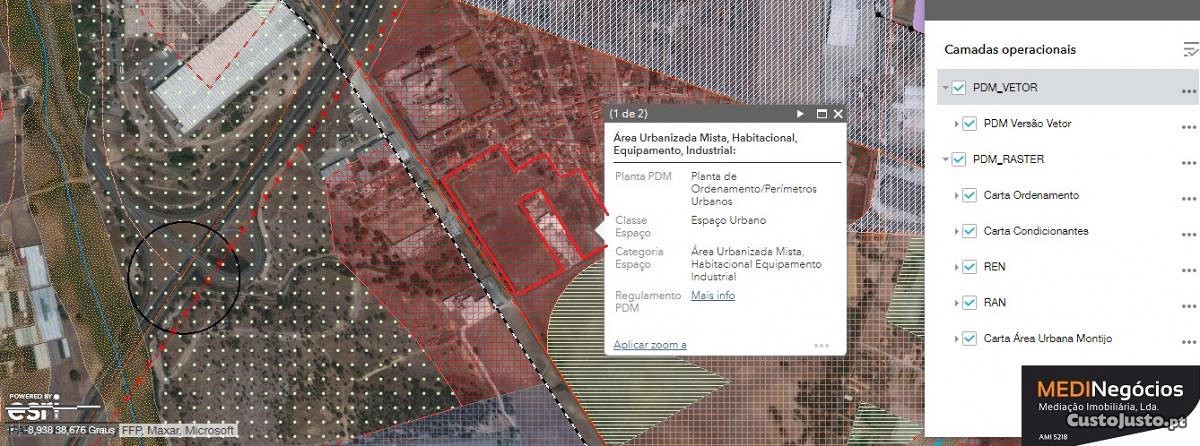Image resolution: width=1200 pixels, height=446 pixels.
Task: Open the layer list options icon
Action: [x=1189, y=50]
